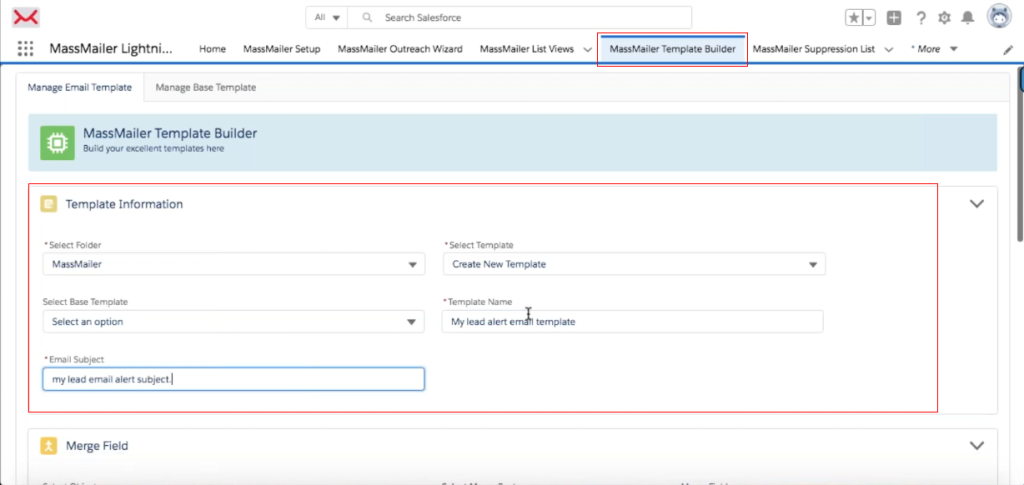Screen dimensions: 1024x485
Task: Open the MassMailer Suppression List tab
Action: (813, 49)
